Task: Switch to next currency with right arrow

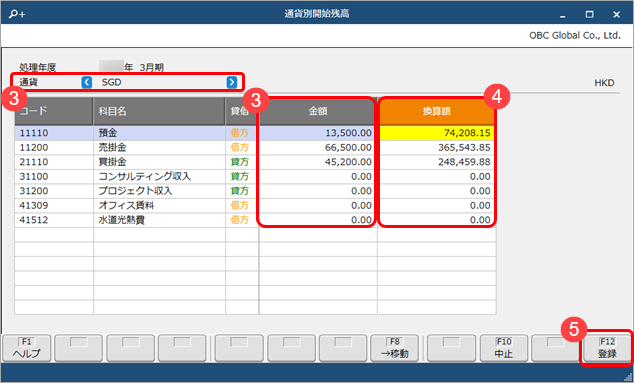Action: [232, 82]
